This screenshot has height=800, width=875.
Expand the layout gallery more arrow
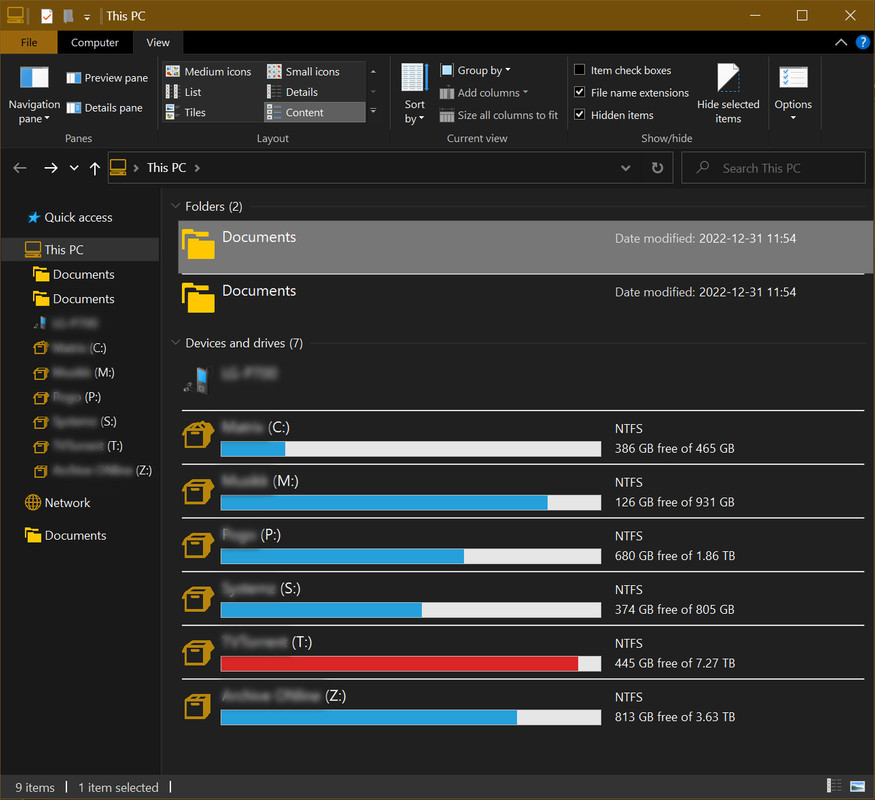[373, 111]
